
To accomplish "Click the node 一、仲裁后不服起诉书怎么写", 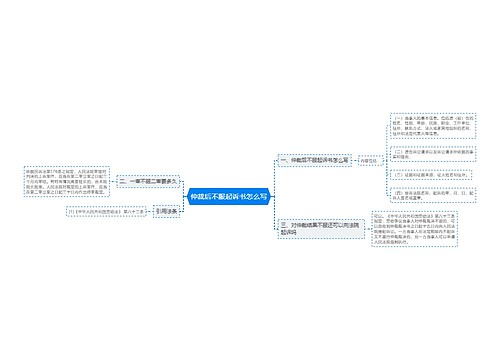I will point(315,160).
